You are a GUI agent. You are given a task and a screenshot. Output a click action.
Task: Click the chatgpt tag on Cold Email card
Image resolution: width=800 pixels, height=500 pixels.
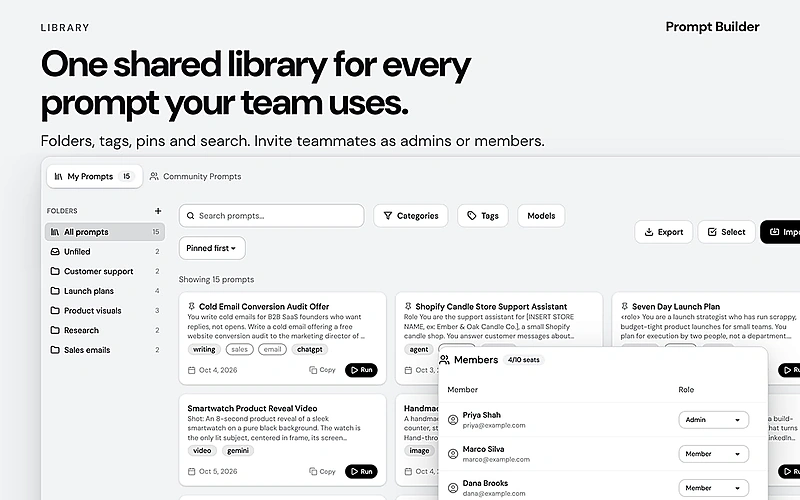(310, 349)
